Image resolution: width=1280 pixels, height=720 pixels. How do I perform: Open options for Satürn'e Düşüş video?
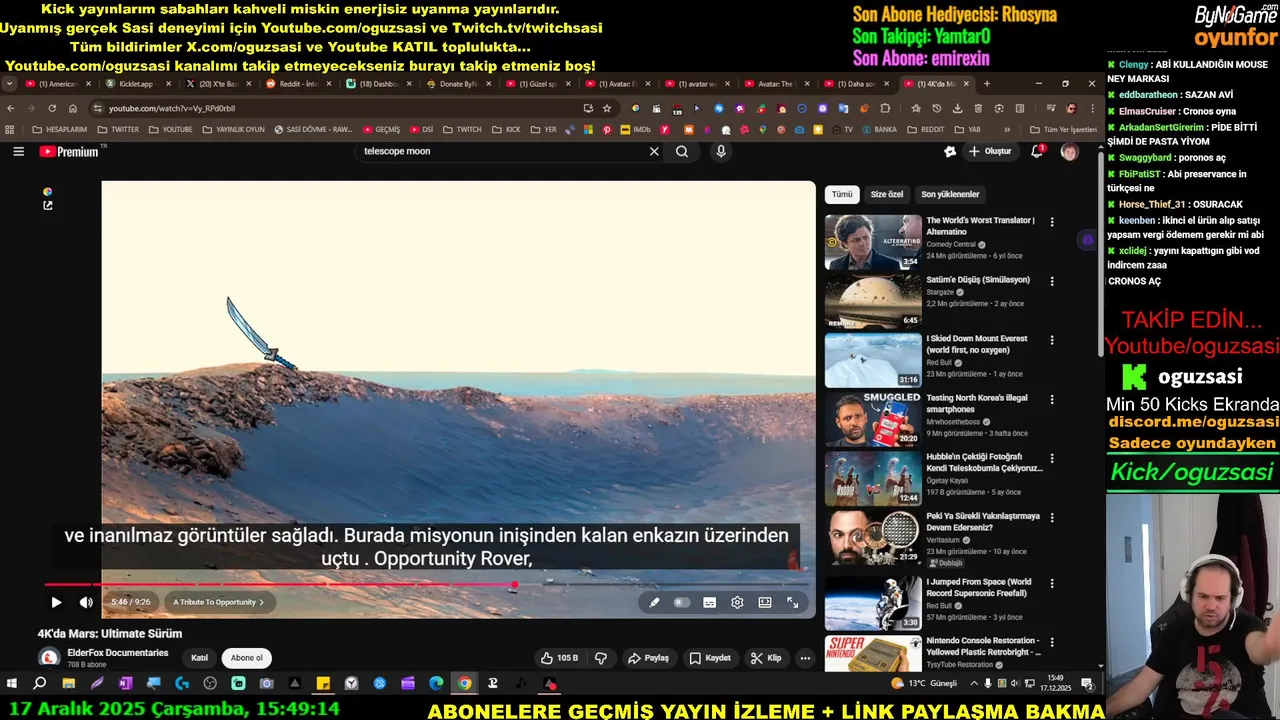pos(1051,281)
